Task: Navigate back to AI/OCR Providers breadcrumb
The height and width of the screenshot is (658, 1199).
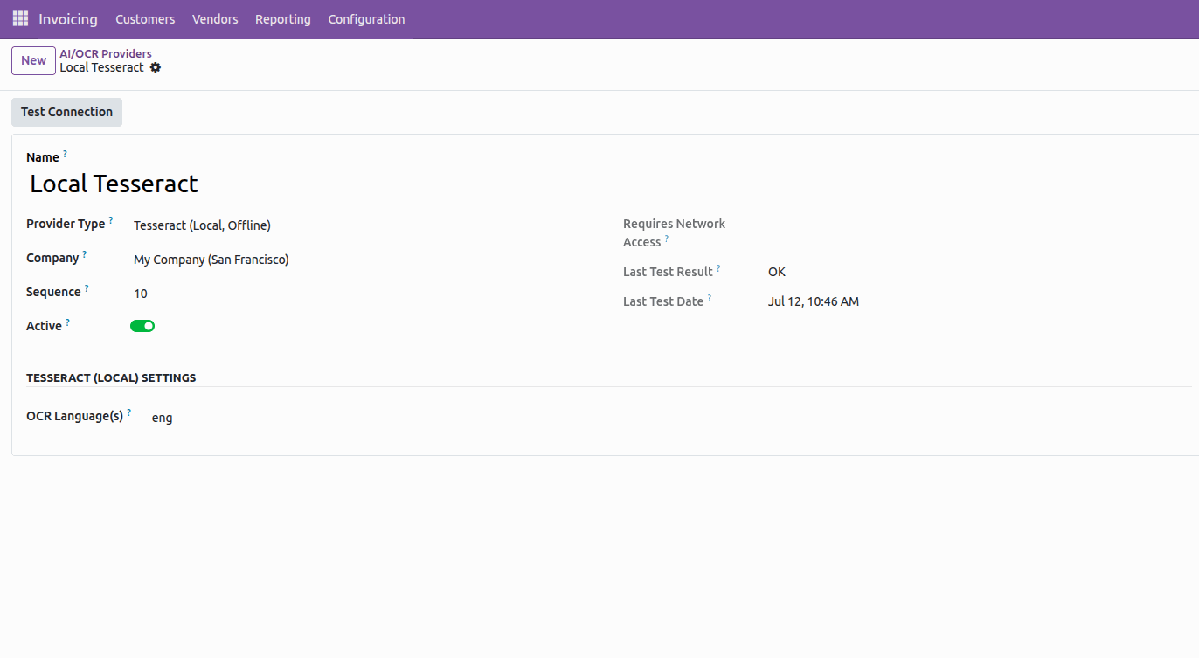Action: (x=106, y=53)
